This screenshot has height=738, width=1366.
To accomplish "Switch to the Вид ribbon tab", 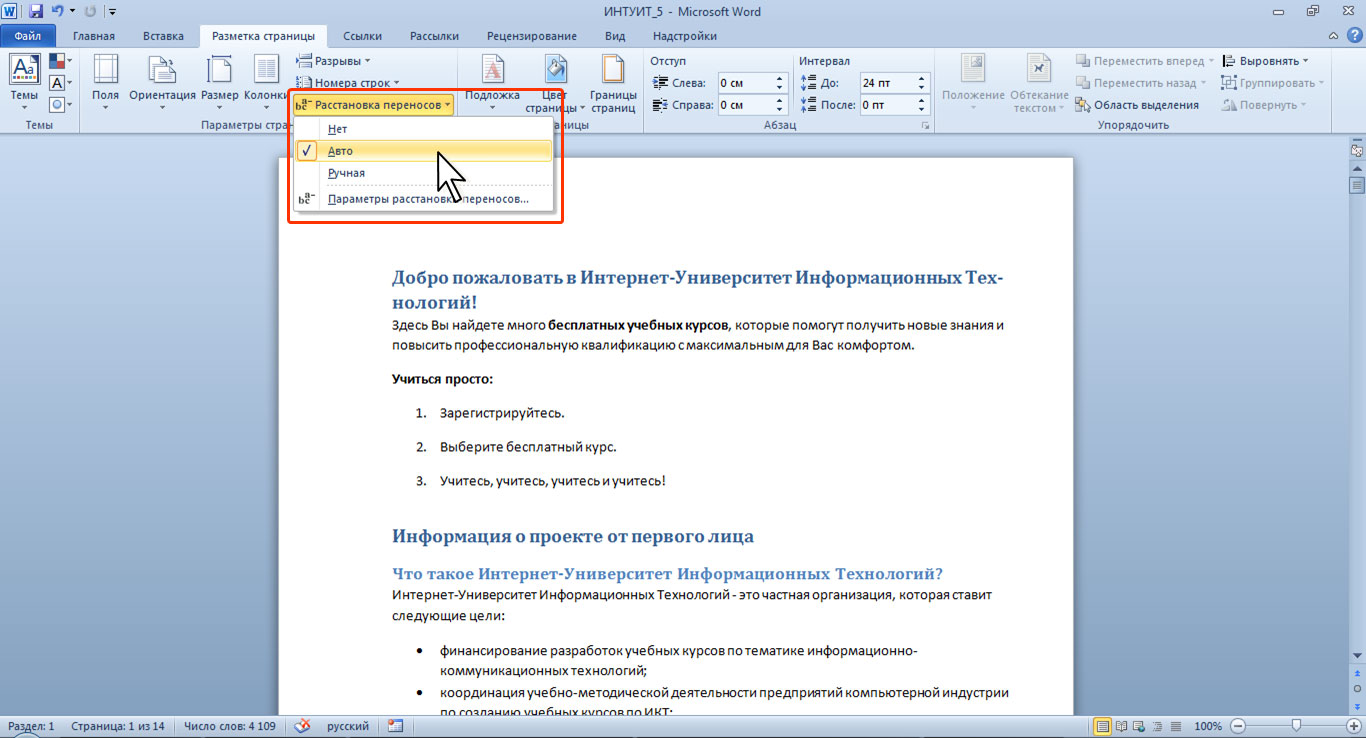I will [x=615, y=36].
